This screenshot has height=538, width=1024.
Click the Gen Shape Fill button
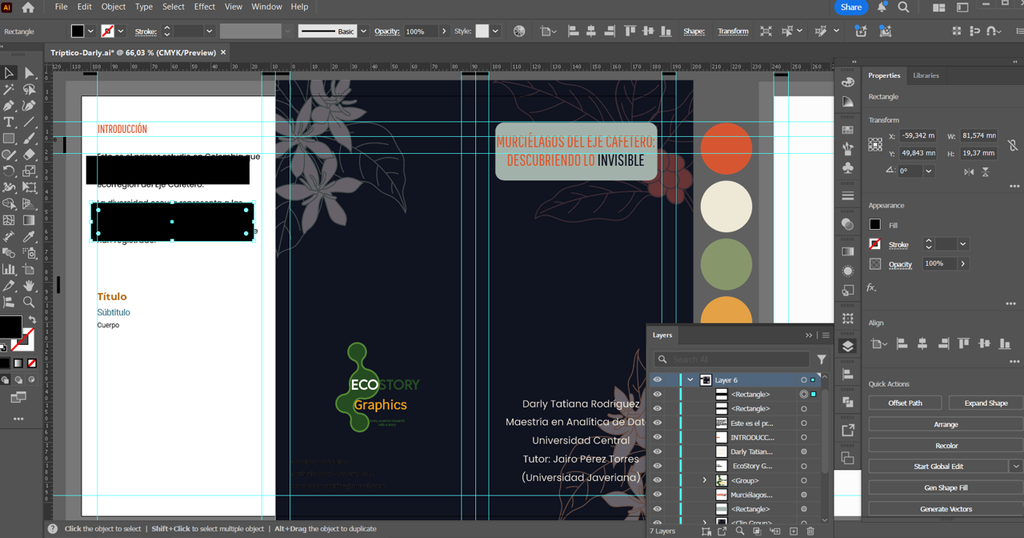point(946,488)
